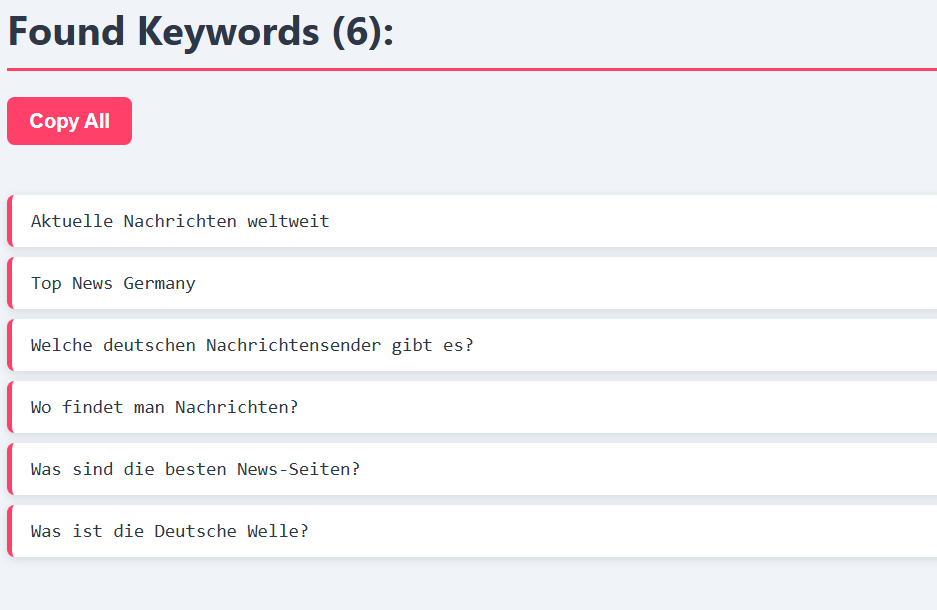Click the word 'Nachrichtensender' in the third keyword
The width and height of the screenshot is (937, 610).
(x=293, y=345)
